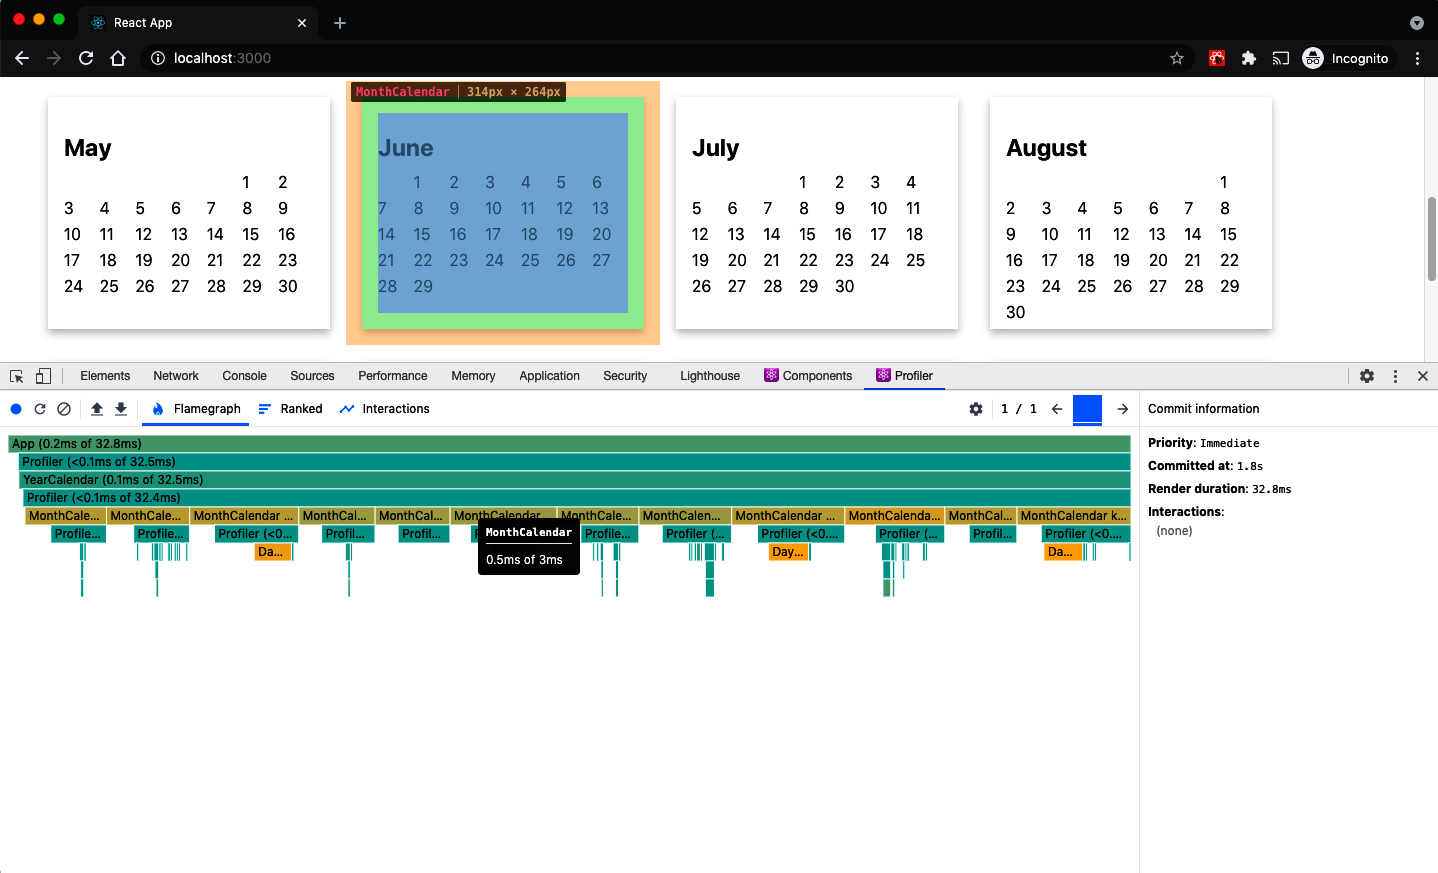
Task: Start profiling with the record button
Action: (16, 409)
